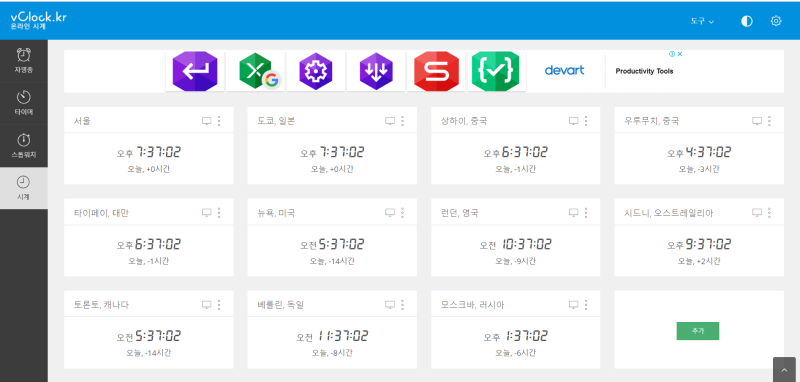Click 모스크바 offset text 오늘, -6시간

coord(515,352)
